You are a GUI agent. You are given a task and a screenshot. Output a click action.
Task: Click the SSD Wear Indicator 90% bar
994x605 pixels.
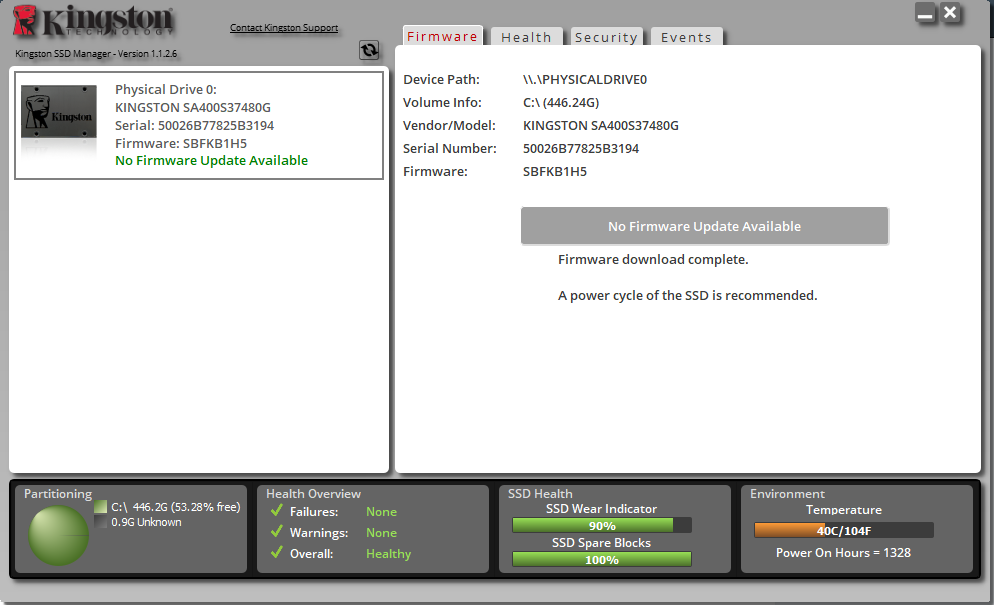tap(602, 526)
